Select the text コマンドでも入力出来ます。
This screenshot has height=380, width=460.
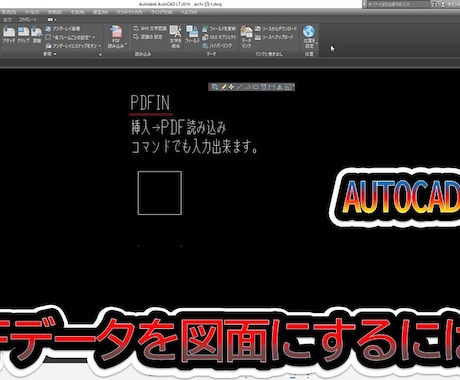pos(195,146)
